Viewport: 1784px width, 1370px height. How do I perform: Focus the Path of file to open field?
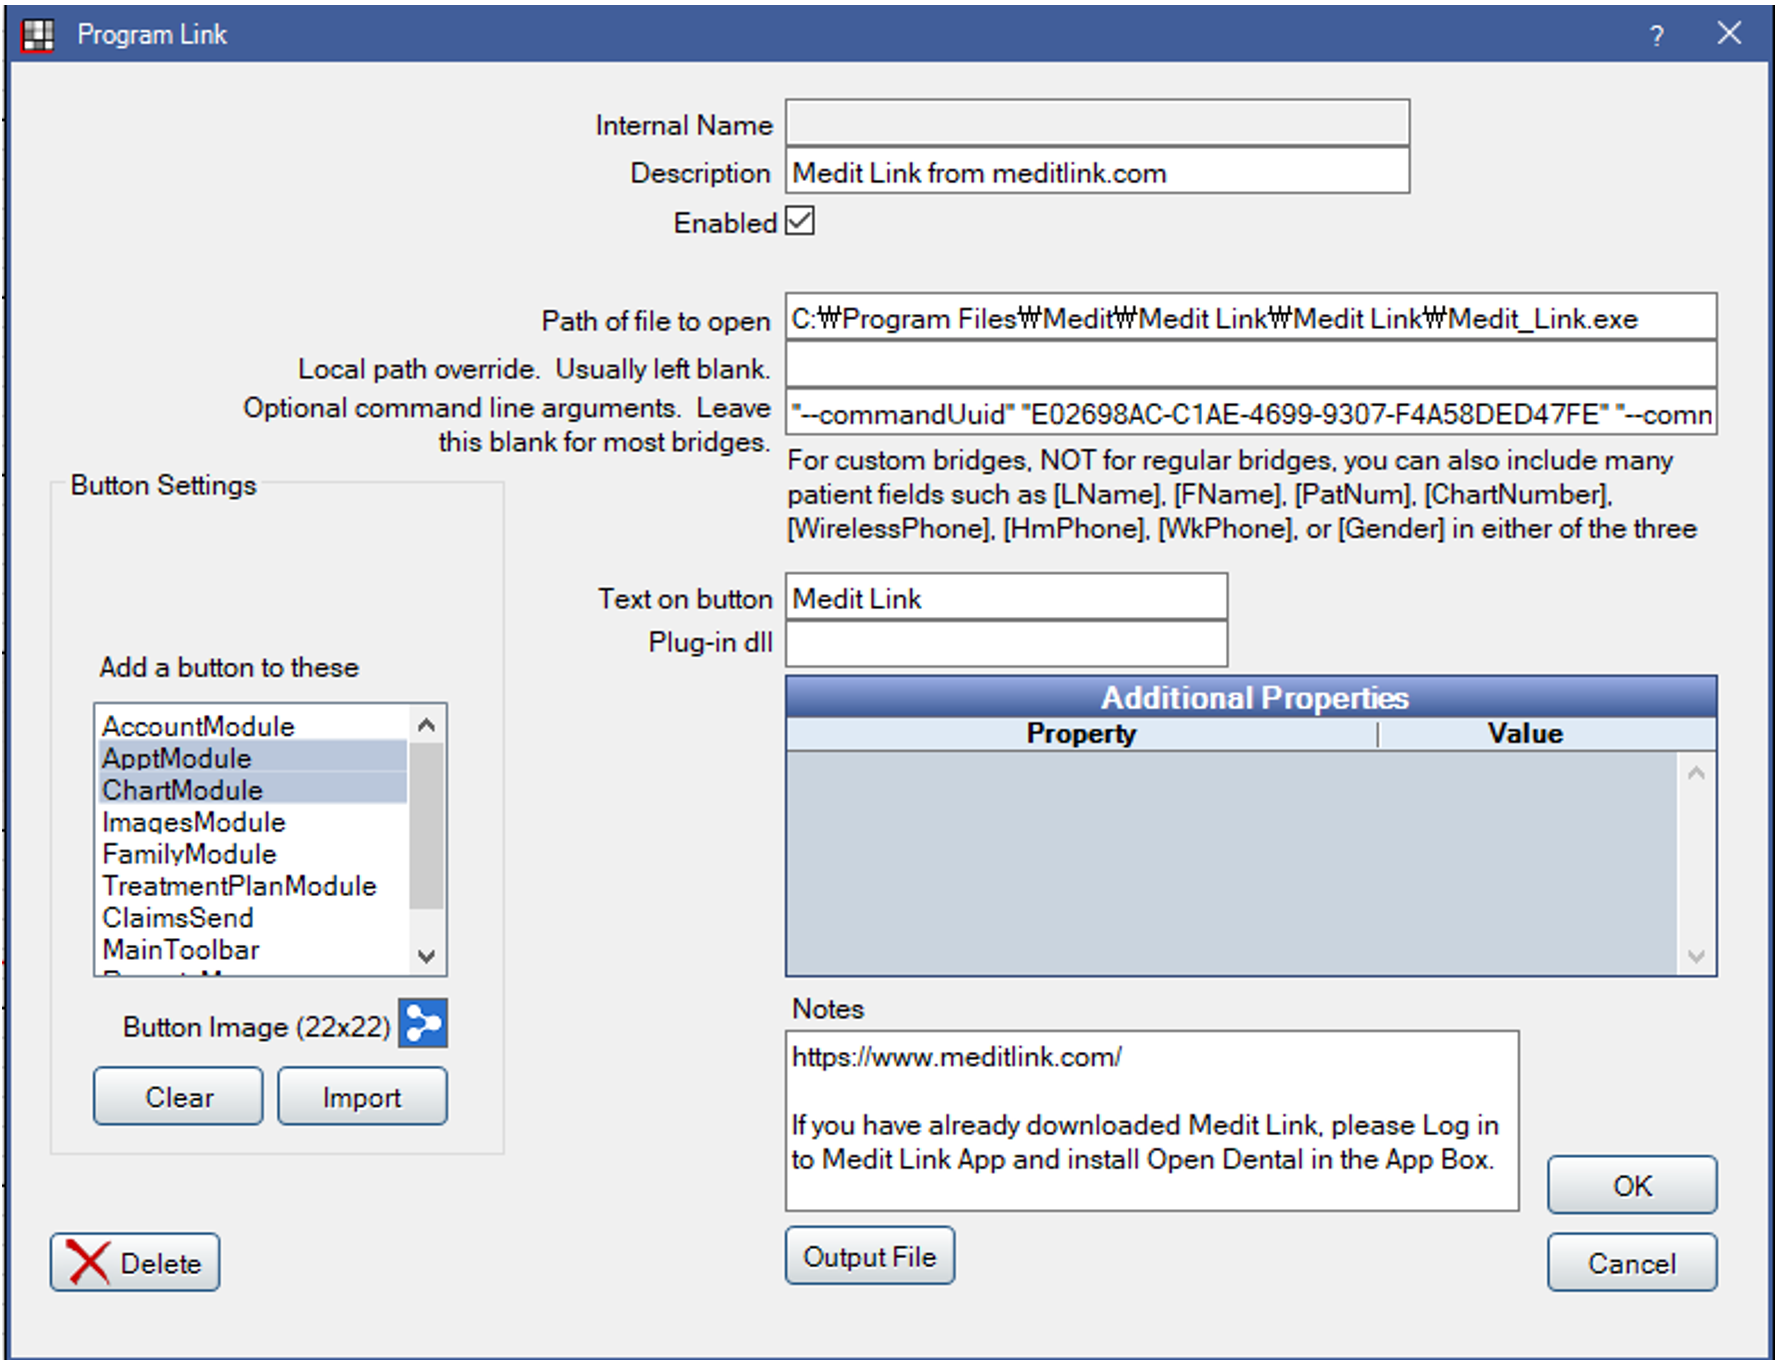click(x=1251, y=318)
